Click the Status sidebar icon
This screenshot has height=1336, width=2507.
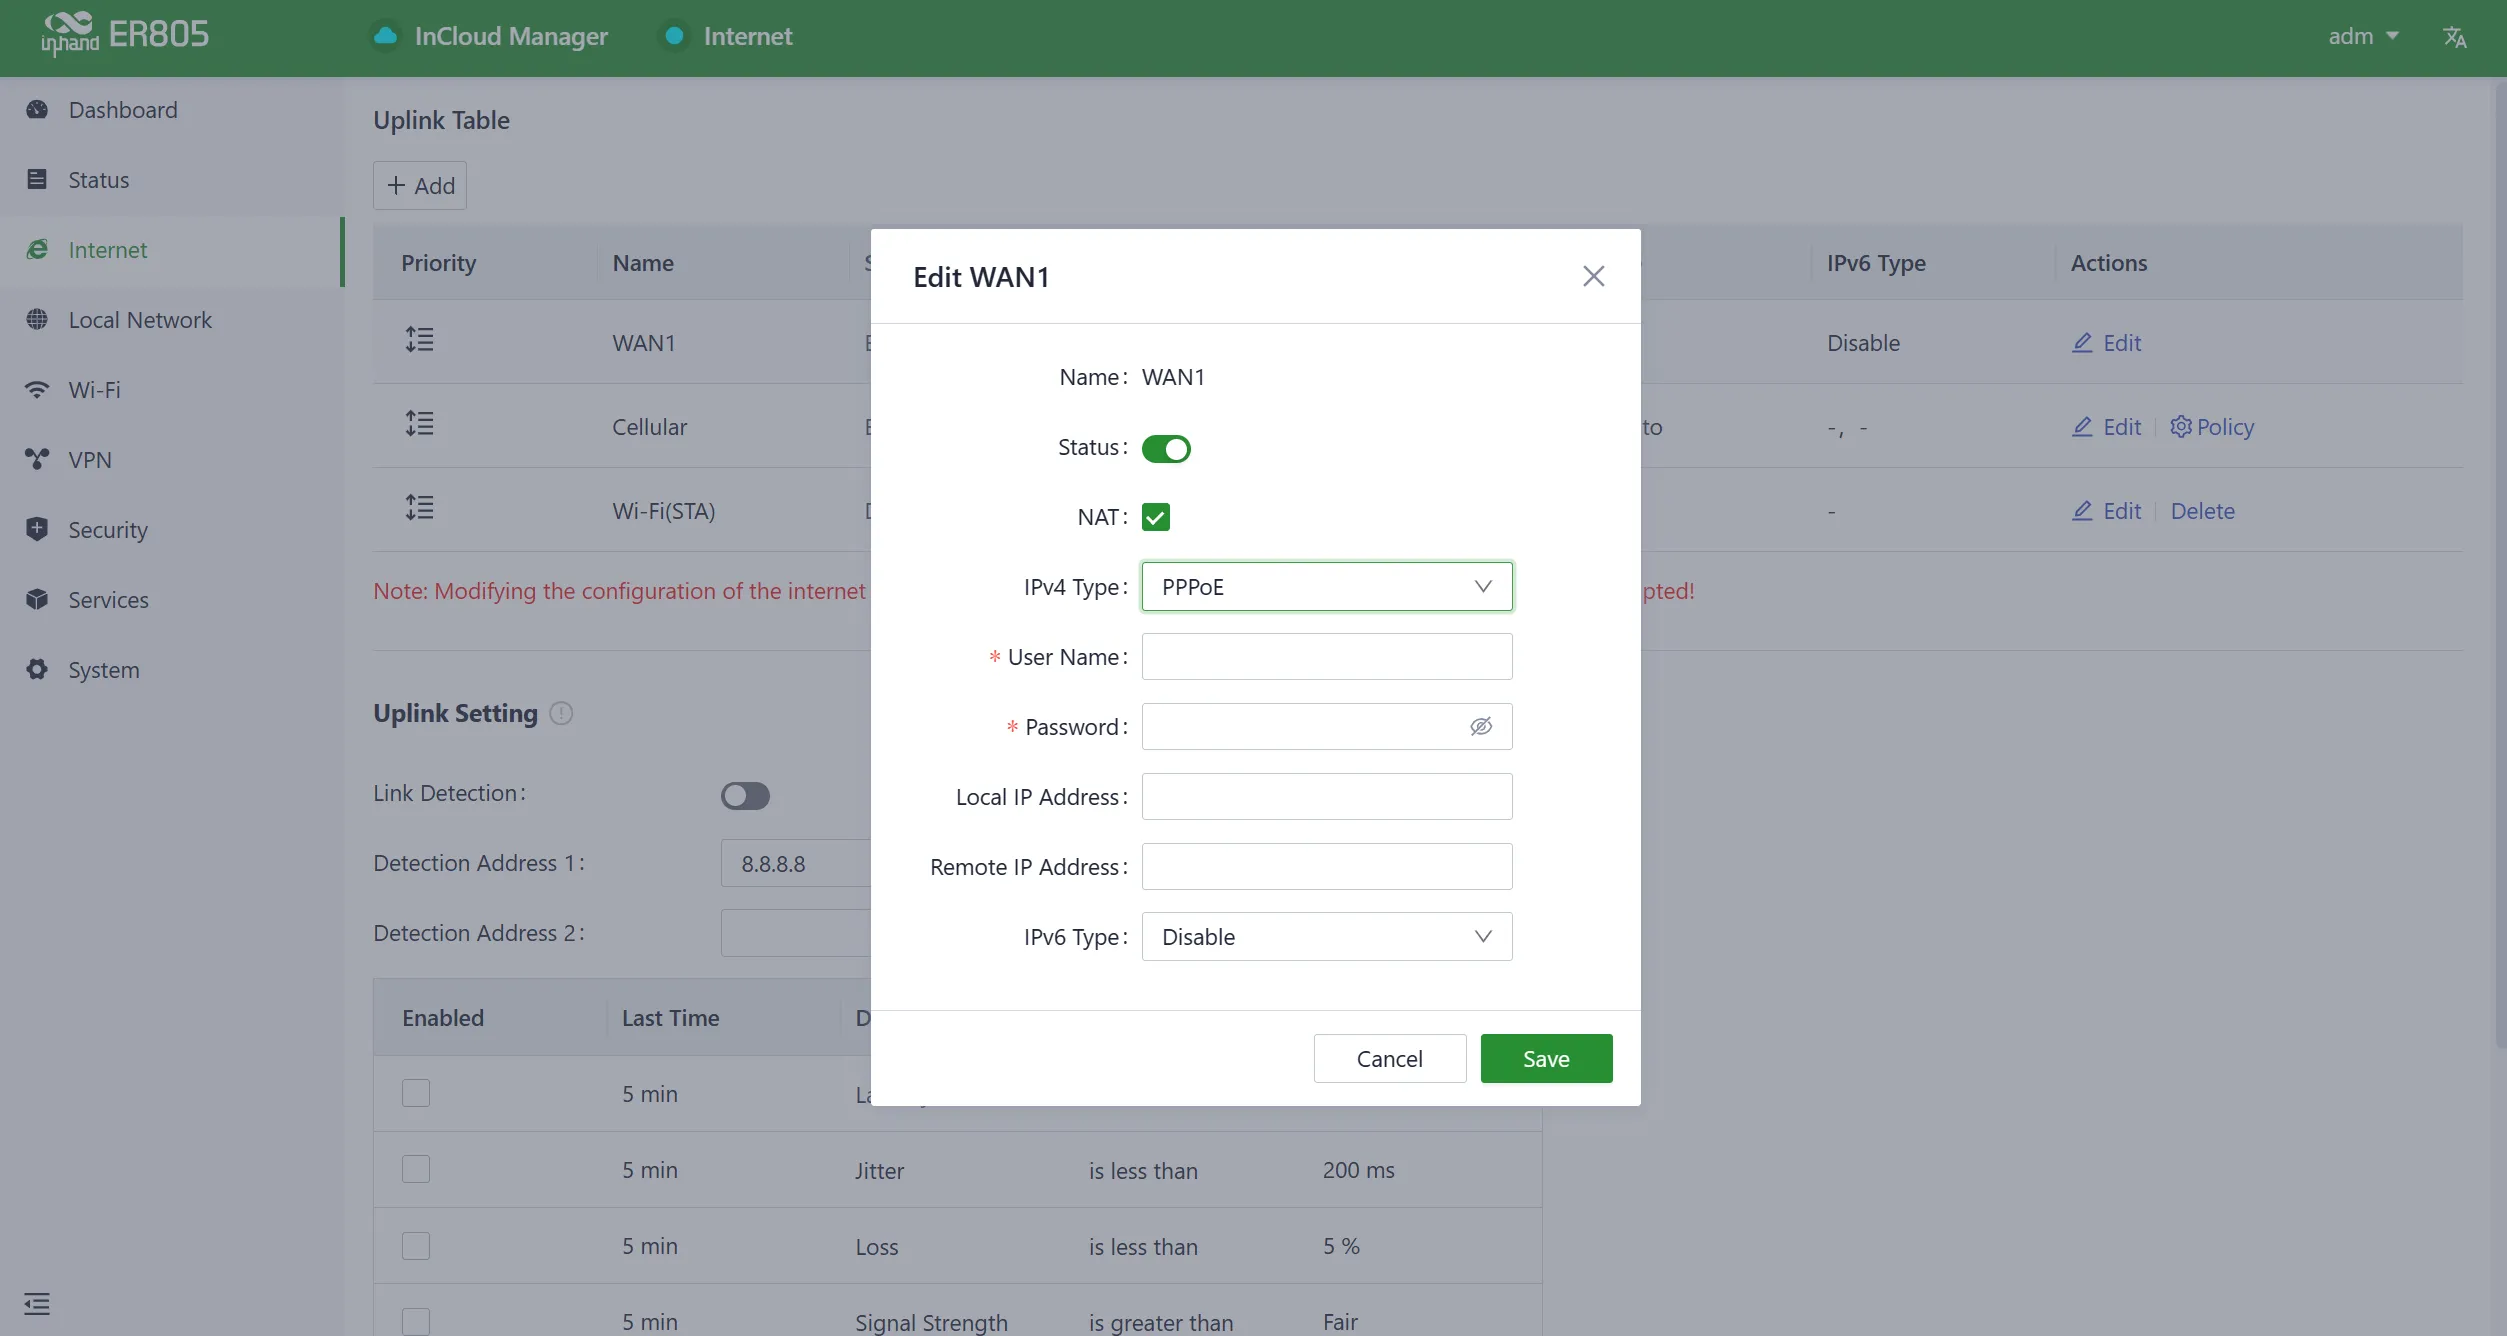[x=37, y=180]
